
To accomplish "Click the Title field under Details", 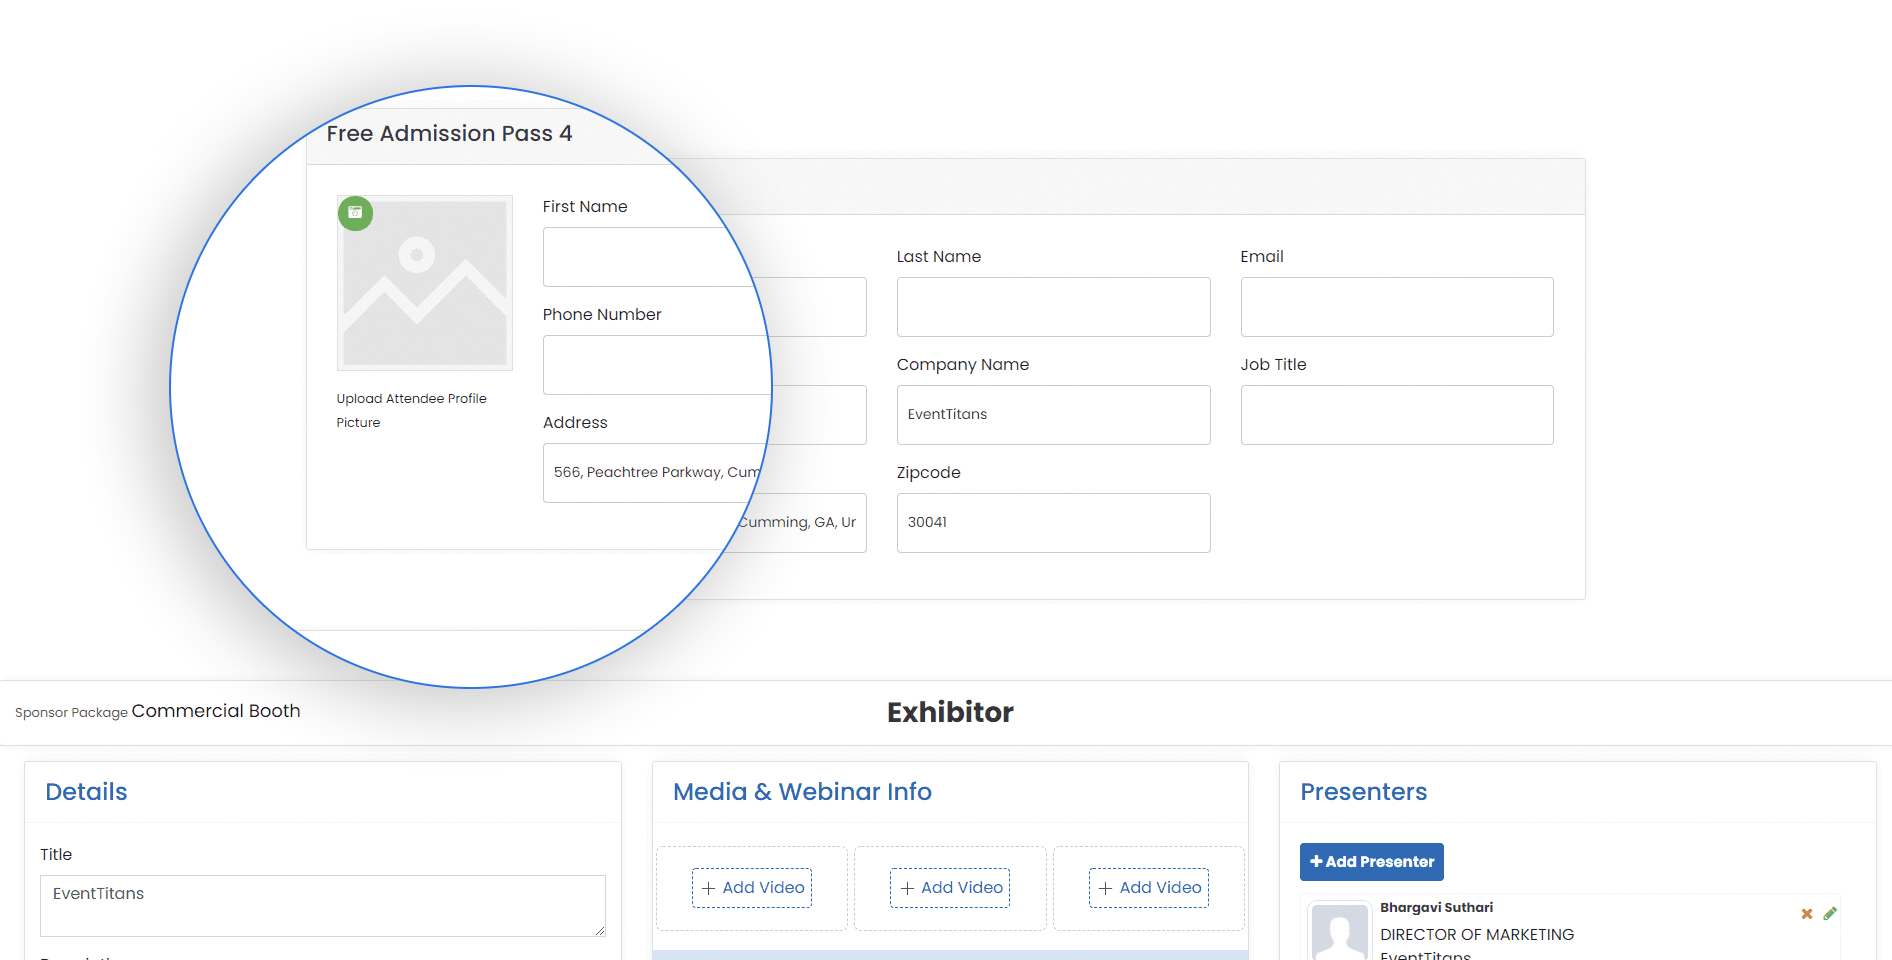I will coord(322,906).
